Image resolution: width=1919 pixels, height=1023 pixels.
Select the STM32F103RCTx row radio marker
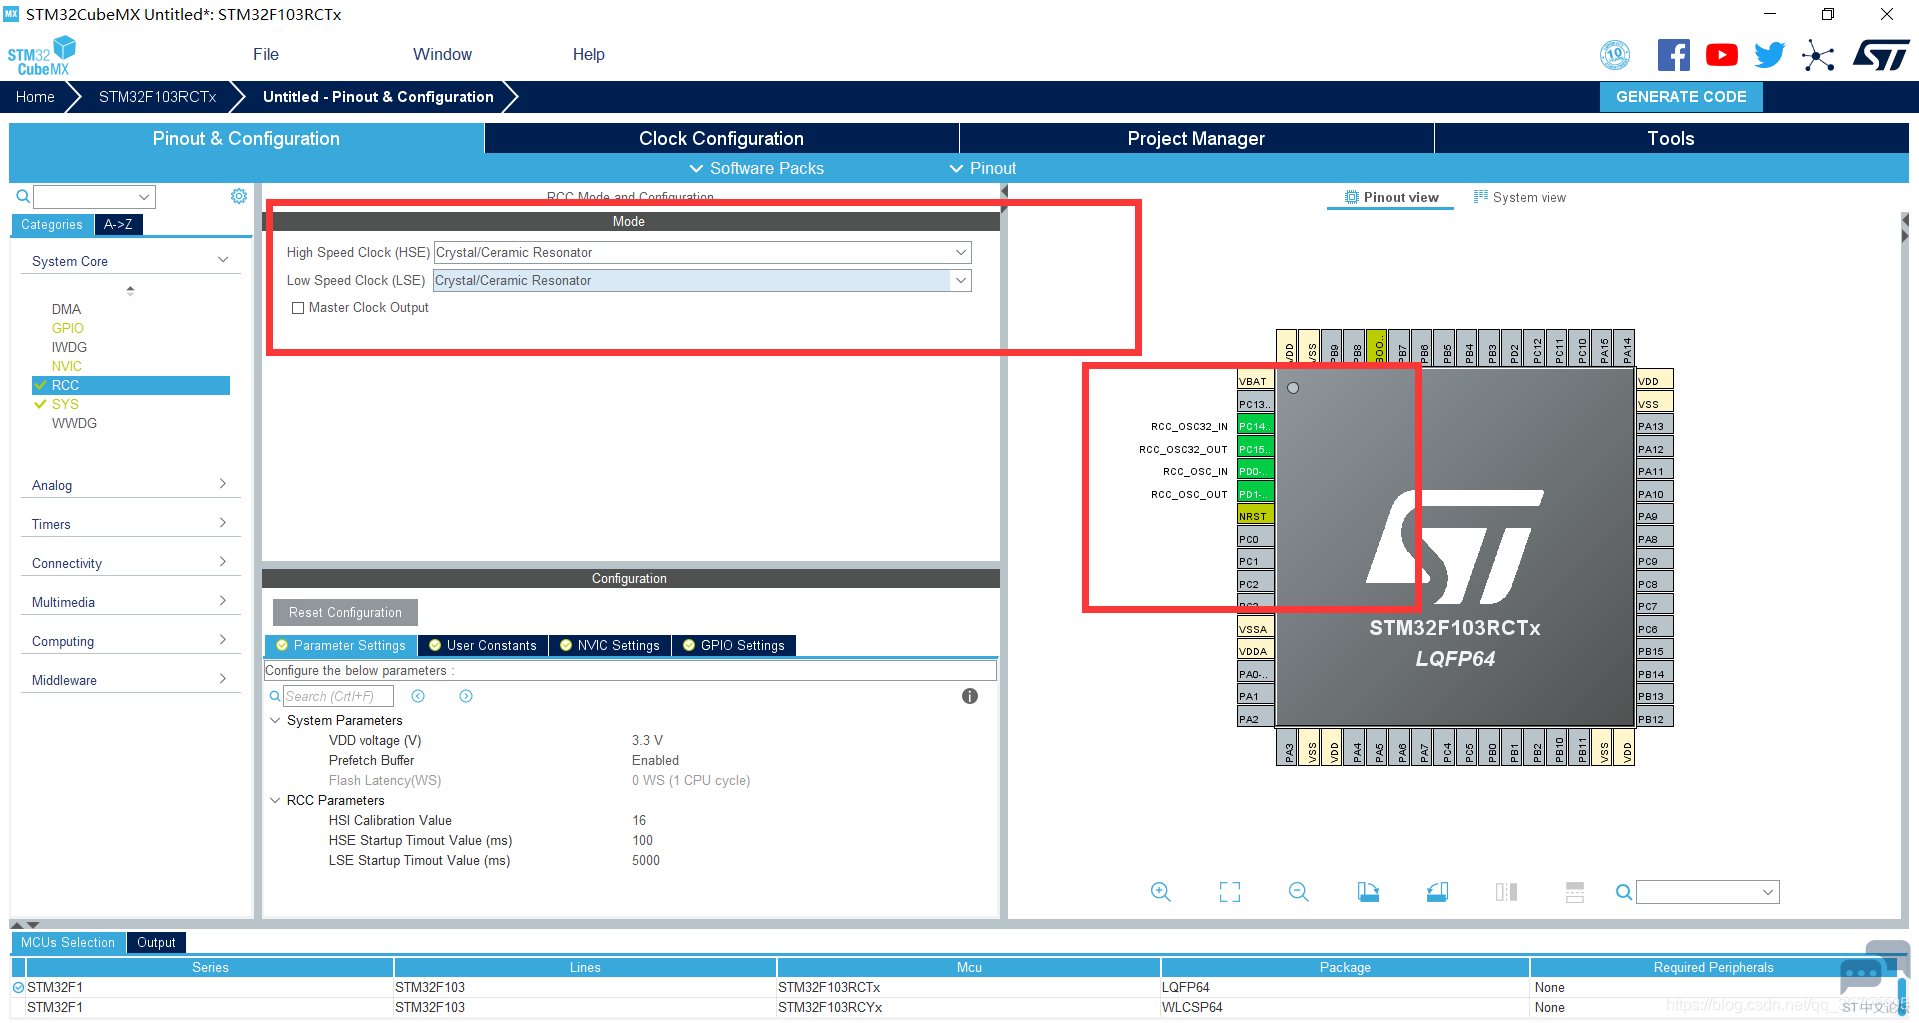pos(18,988)
